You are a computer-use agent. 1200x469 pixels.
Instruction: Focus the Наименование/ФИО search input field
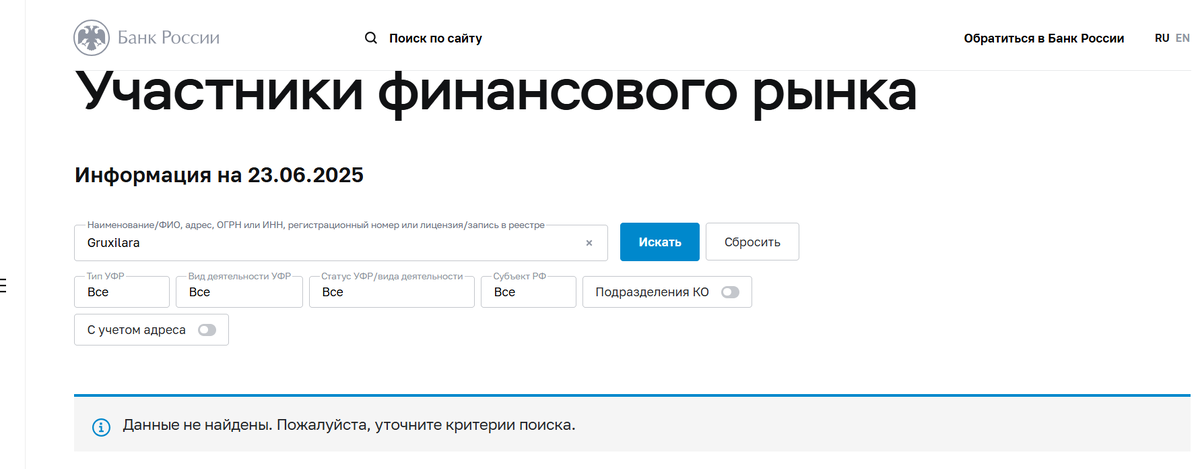pyautogui.click(x=341, y=243)
